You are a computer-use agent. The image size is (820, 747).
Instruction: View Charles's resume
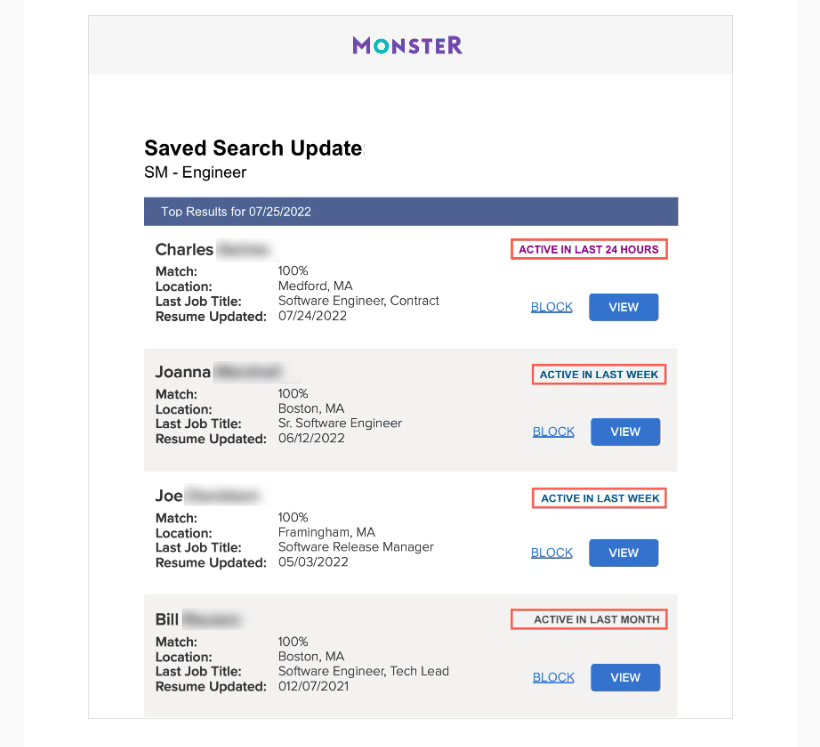tap(623, 307)
